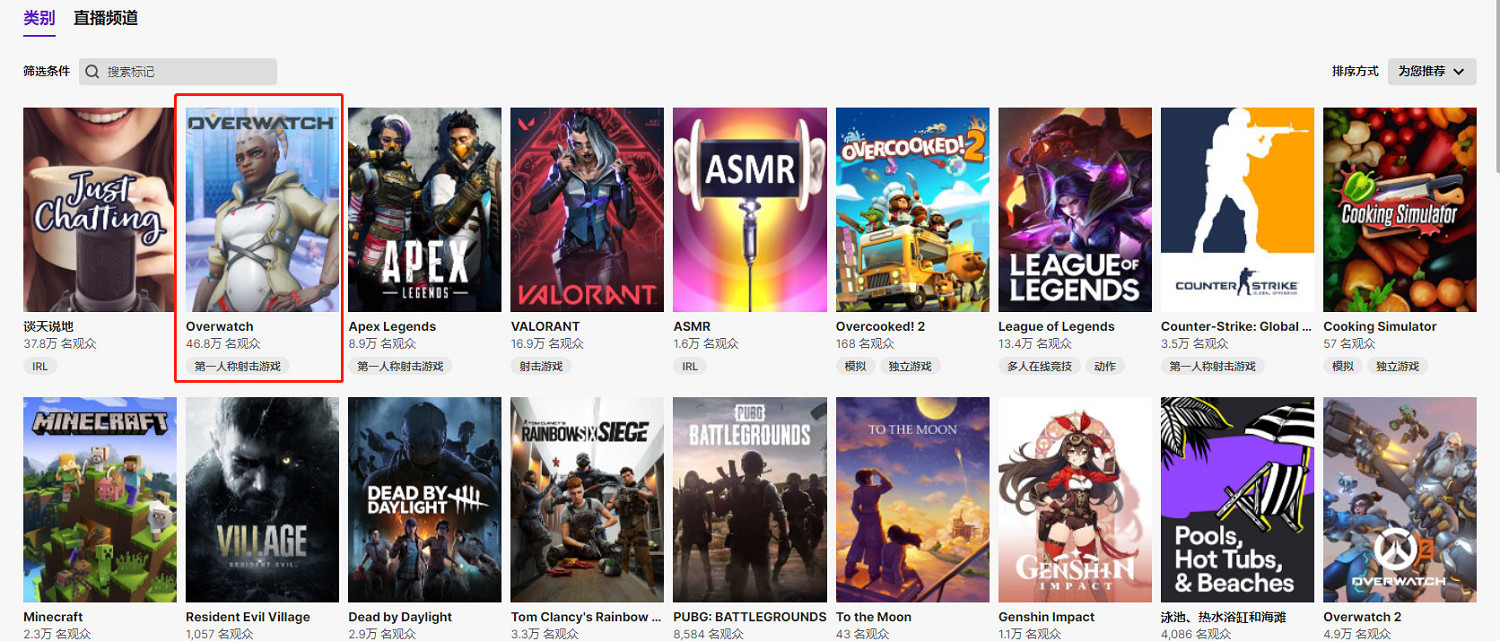Open the ASMR category cover image
1500x641 pixels.
tap(749, 210)
